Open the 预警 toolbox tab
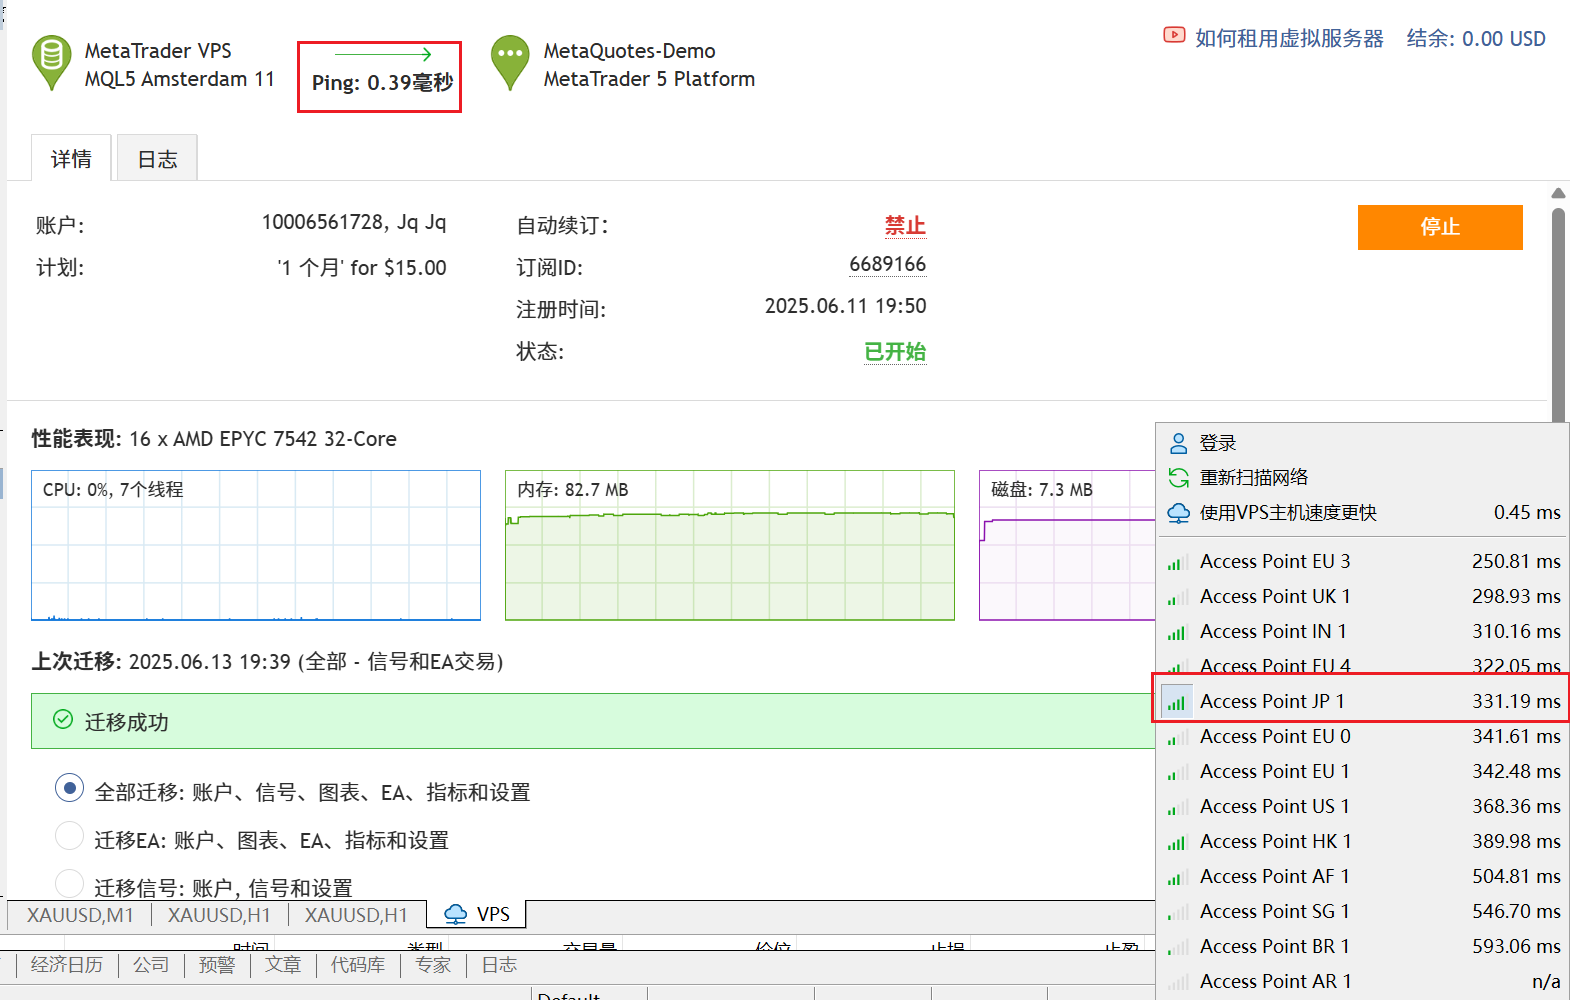 pos(217,965)
